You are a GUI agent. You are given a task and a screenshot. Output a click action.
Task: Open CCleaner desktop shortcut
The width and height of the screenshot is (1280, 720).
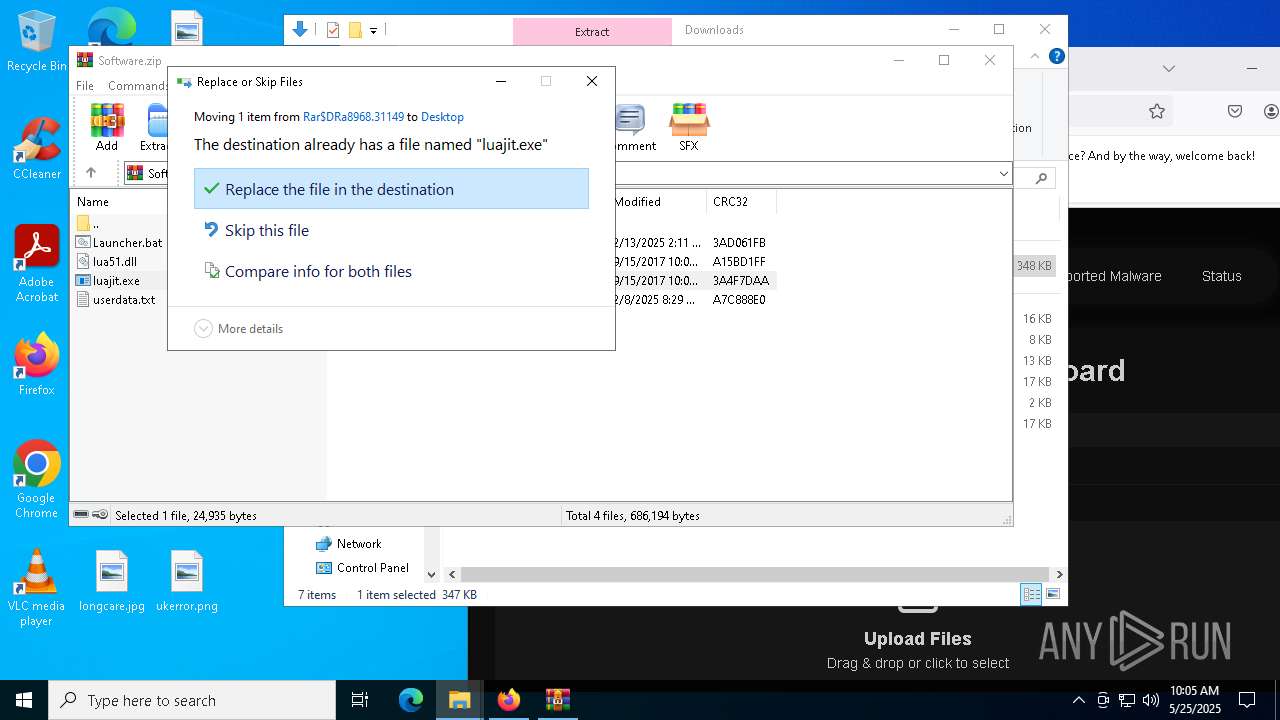36,148
